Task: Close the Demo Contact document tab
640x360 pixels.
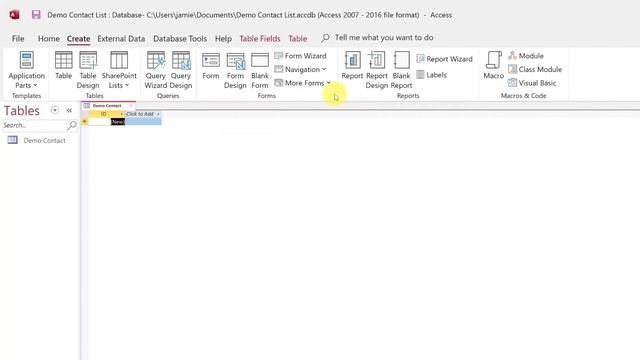Action: coord(131,106)
